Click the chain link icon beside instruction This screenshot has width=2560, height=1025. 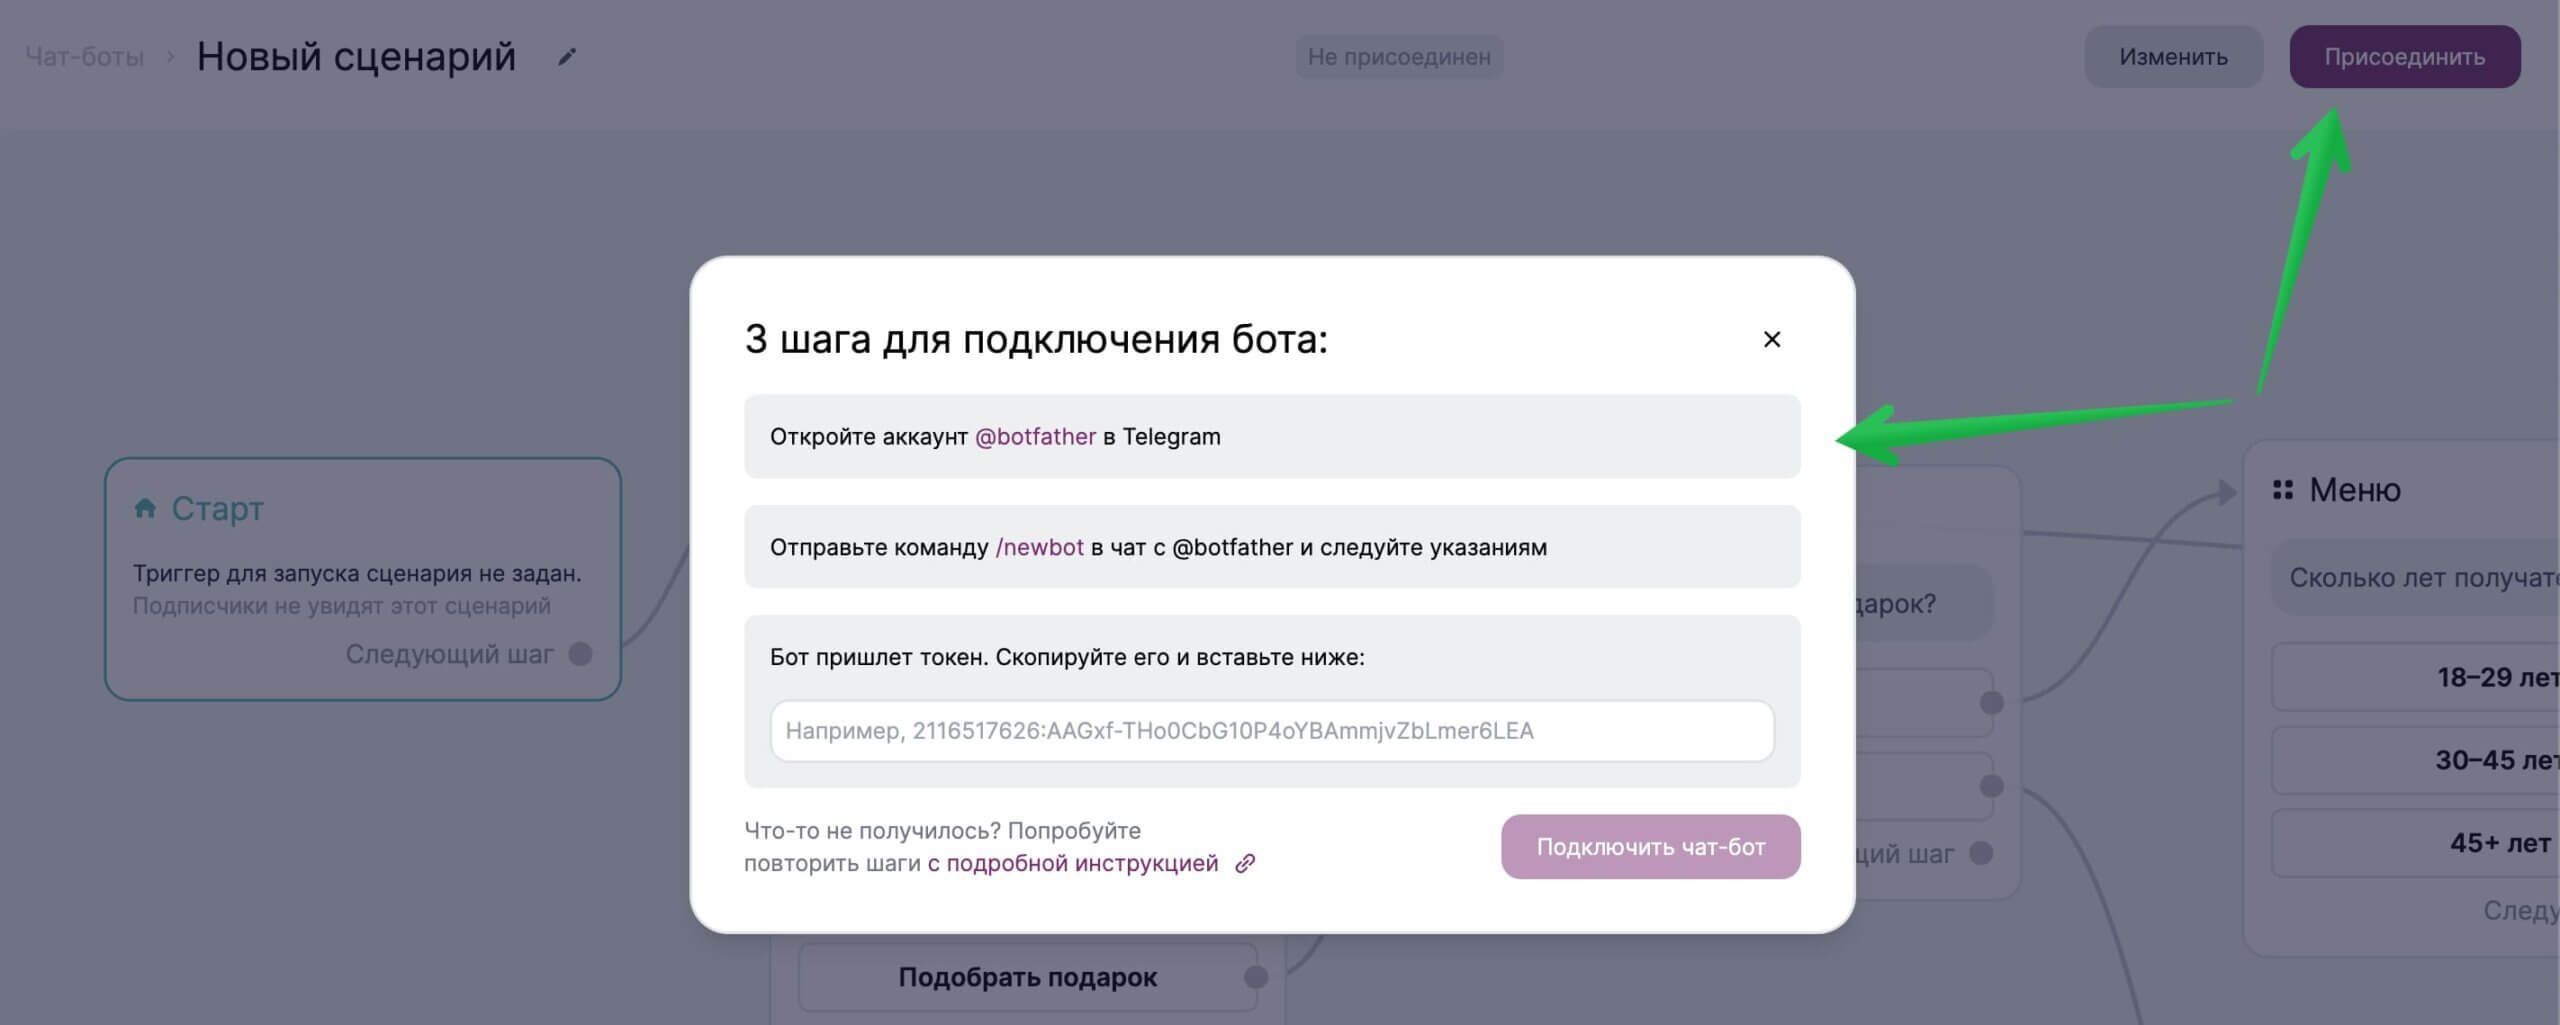point(1245,864)
